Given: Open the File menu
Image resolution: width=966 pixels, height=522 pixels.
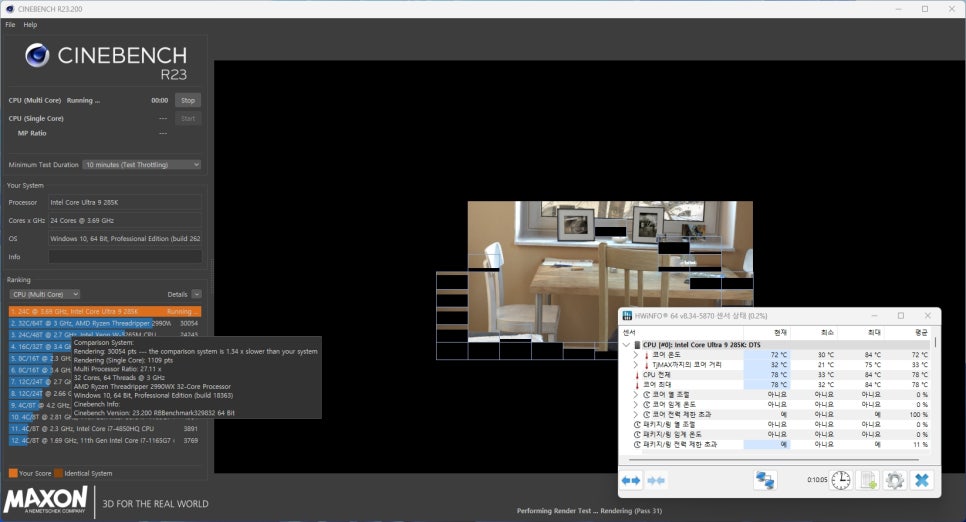Looking at the screenshot, I should 10,24.
